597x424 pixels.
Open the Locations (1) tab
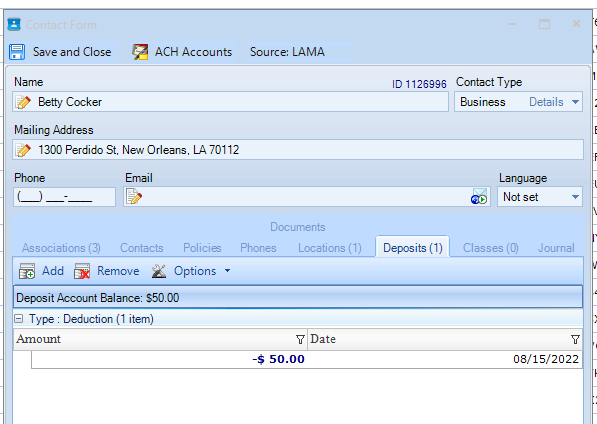(330, 248)
